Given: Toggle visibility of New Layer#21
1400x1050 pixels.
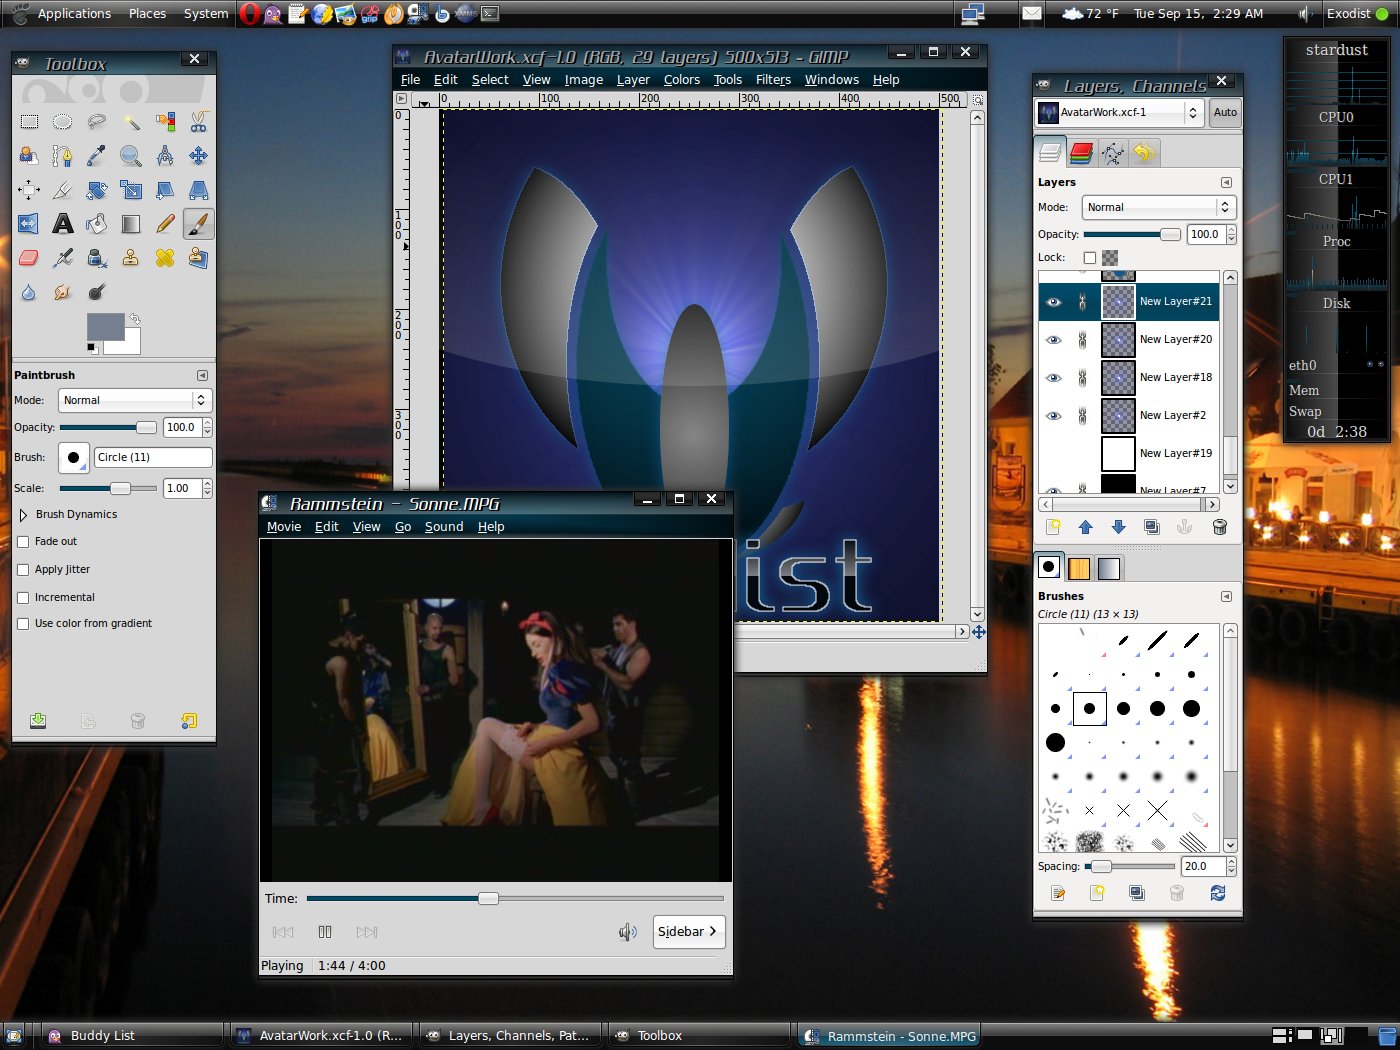Looking at the screenshot, I should (x=1054, y=302).
